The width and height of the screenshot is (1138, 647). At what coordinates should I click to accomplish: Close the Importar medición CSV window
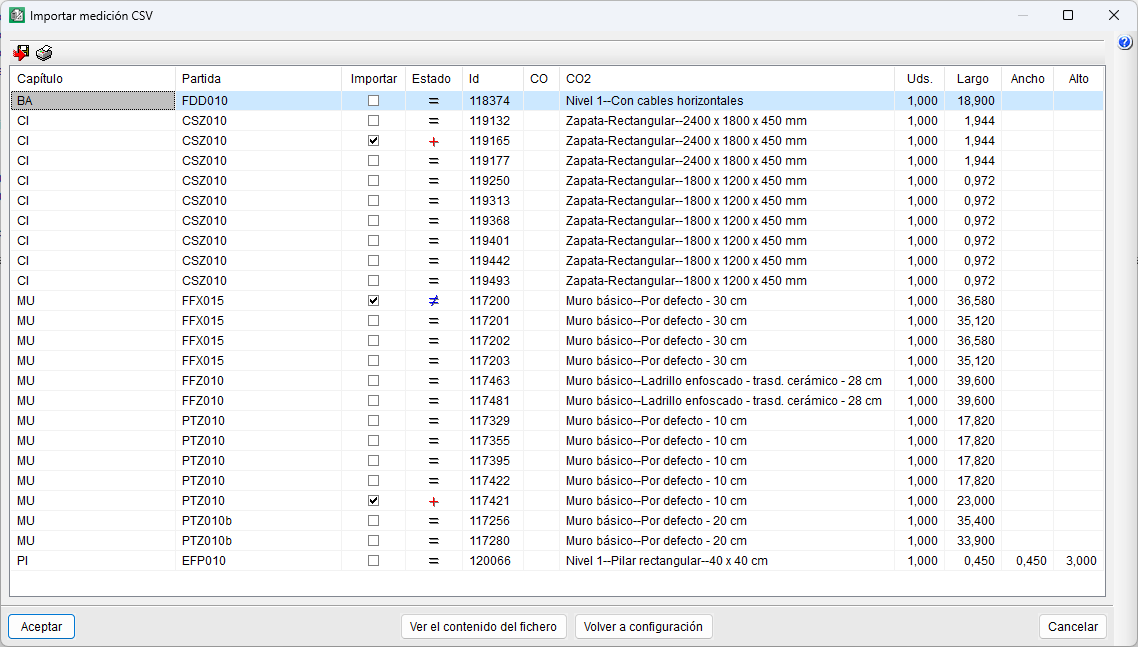pos(1114,15)
